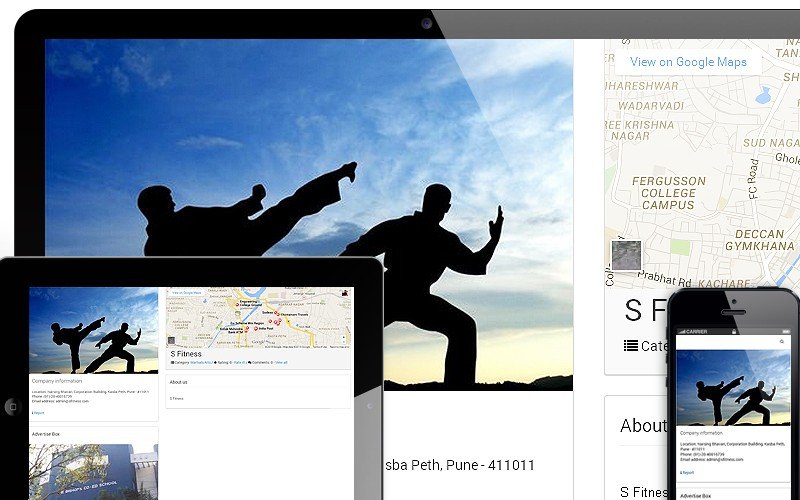Click the category list icon on large screen
This screenshot has height=500, width=800.
pos(631,345)
